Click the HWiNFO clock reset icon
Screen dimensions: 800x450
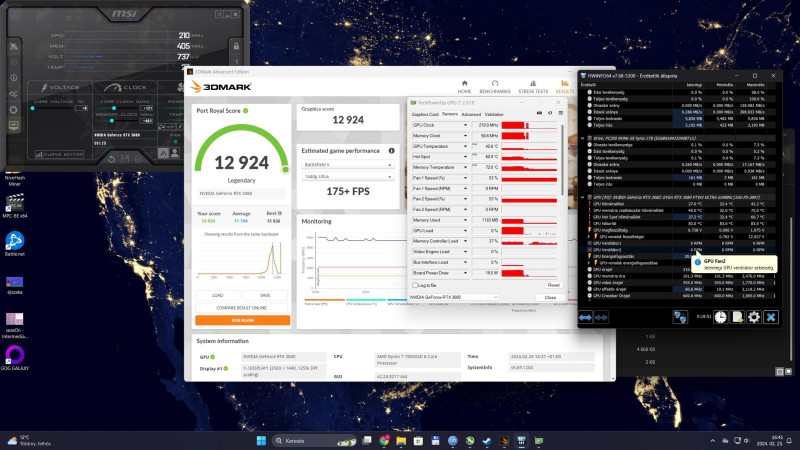click(x=720, y=317)
